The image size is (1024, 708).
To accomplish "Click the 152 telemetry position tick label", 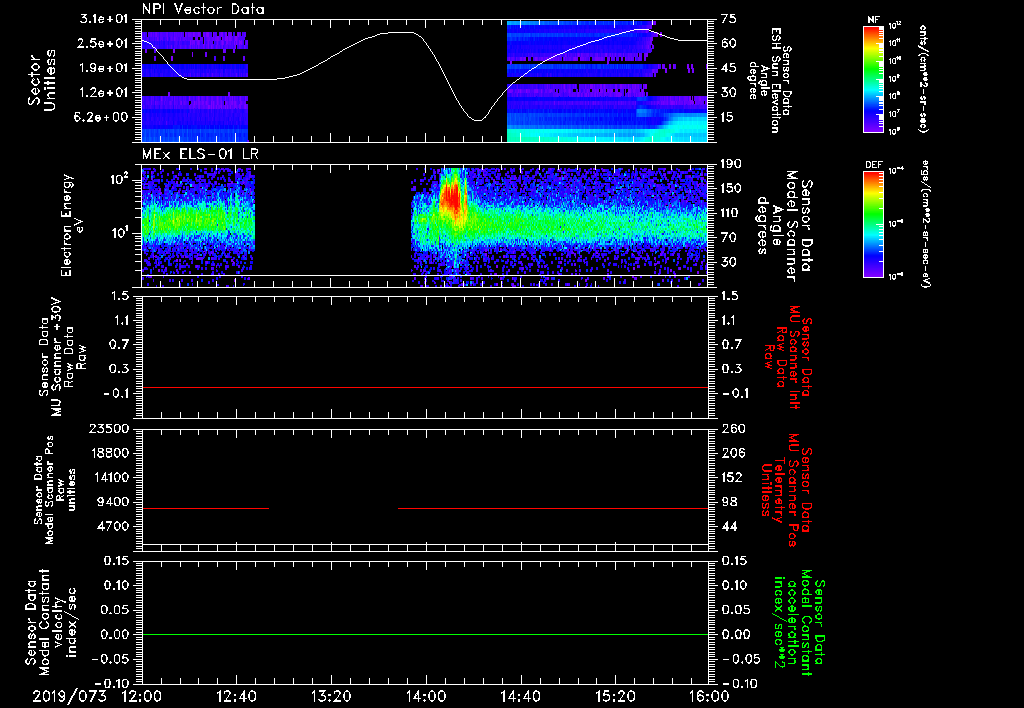I will [x=732, y=477].
